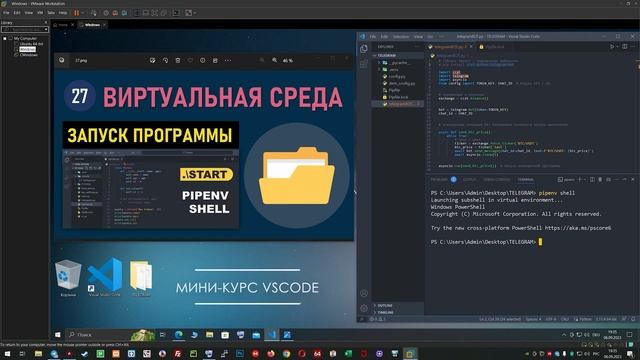Image resolution: width=640 pixels, height=360 pixels.
Task: Open the VMware snapshot manager icon
Action: click(x=124, y=13)
